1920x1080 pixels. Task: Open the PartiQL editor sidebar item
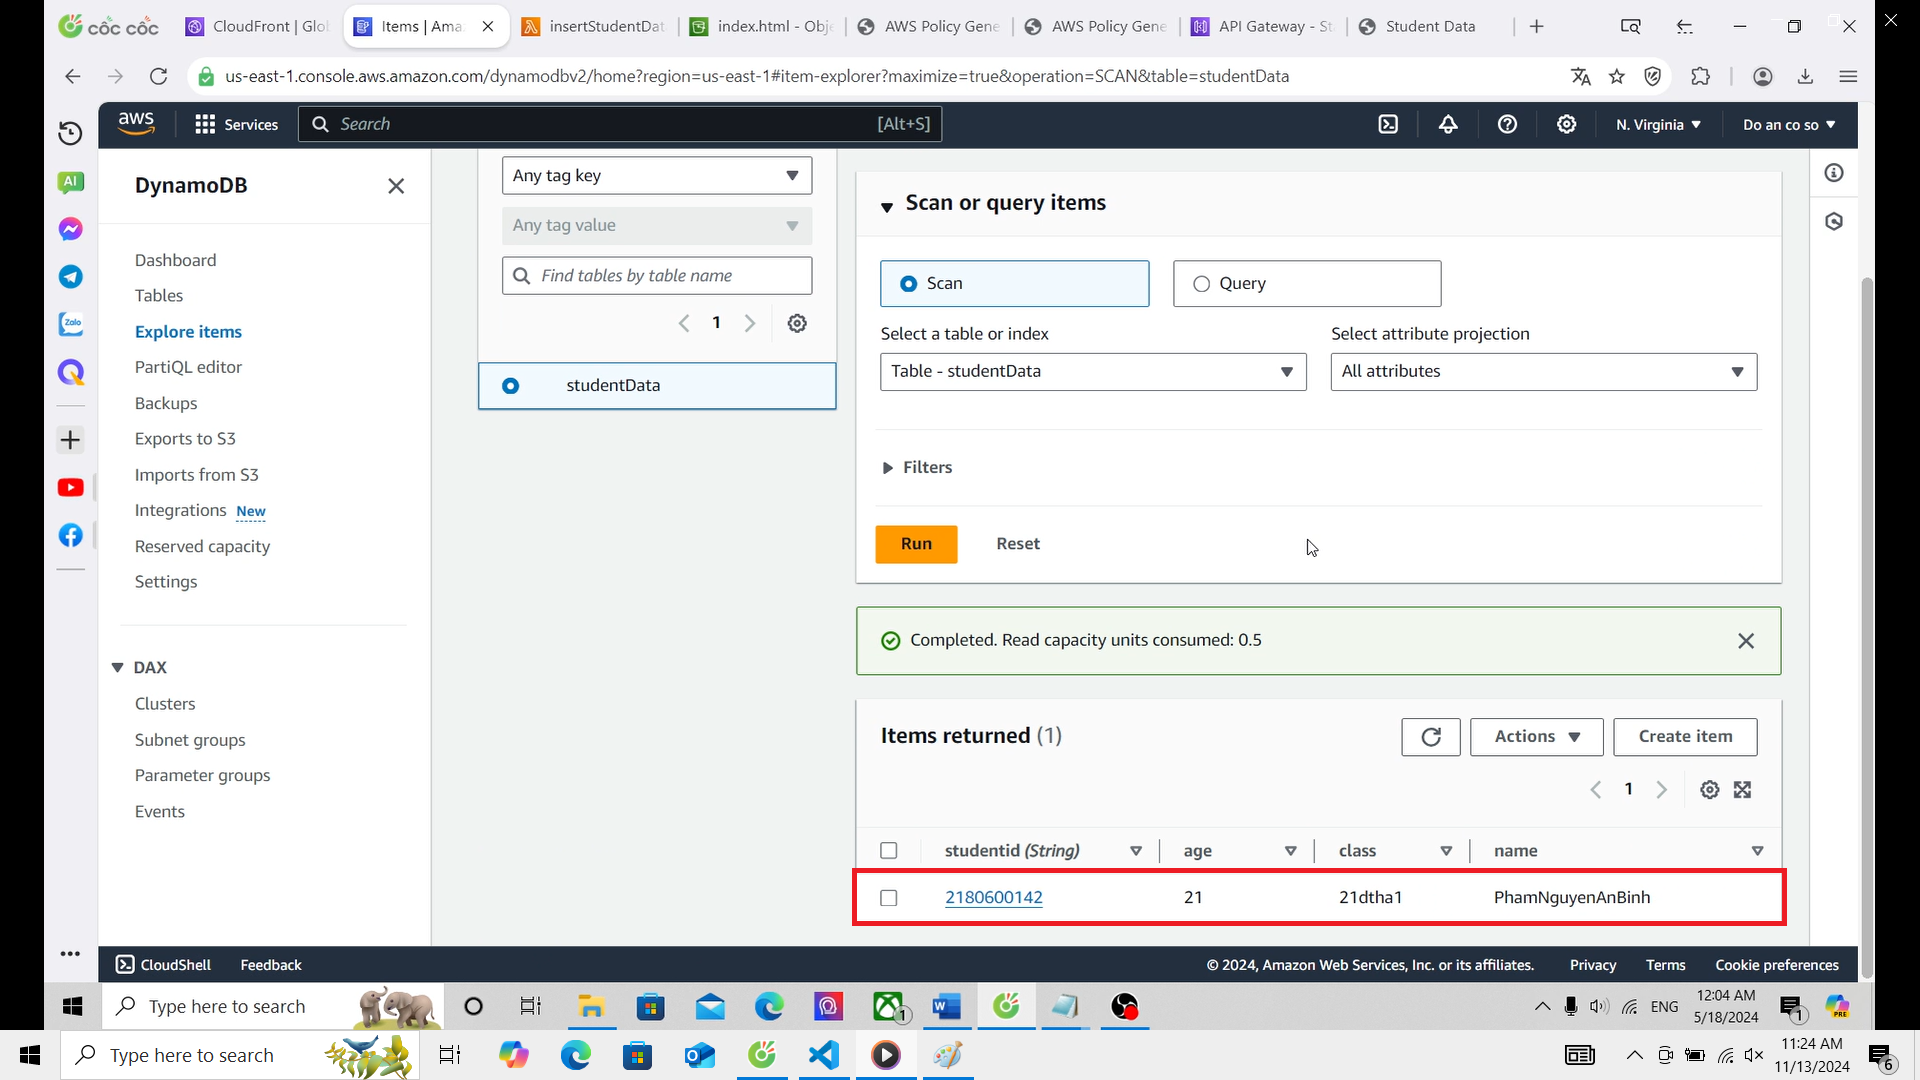[188, 367]
